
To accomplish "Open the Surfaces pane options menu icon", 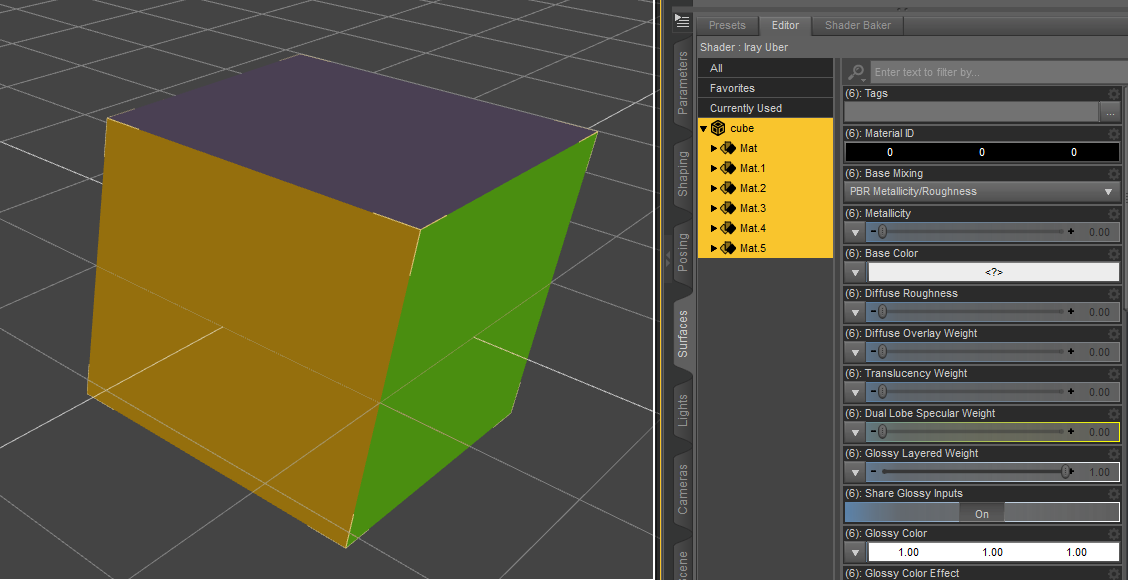I will tap(682, 22).
